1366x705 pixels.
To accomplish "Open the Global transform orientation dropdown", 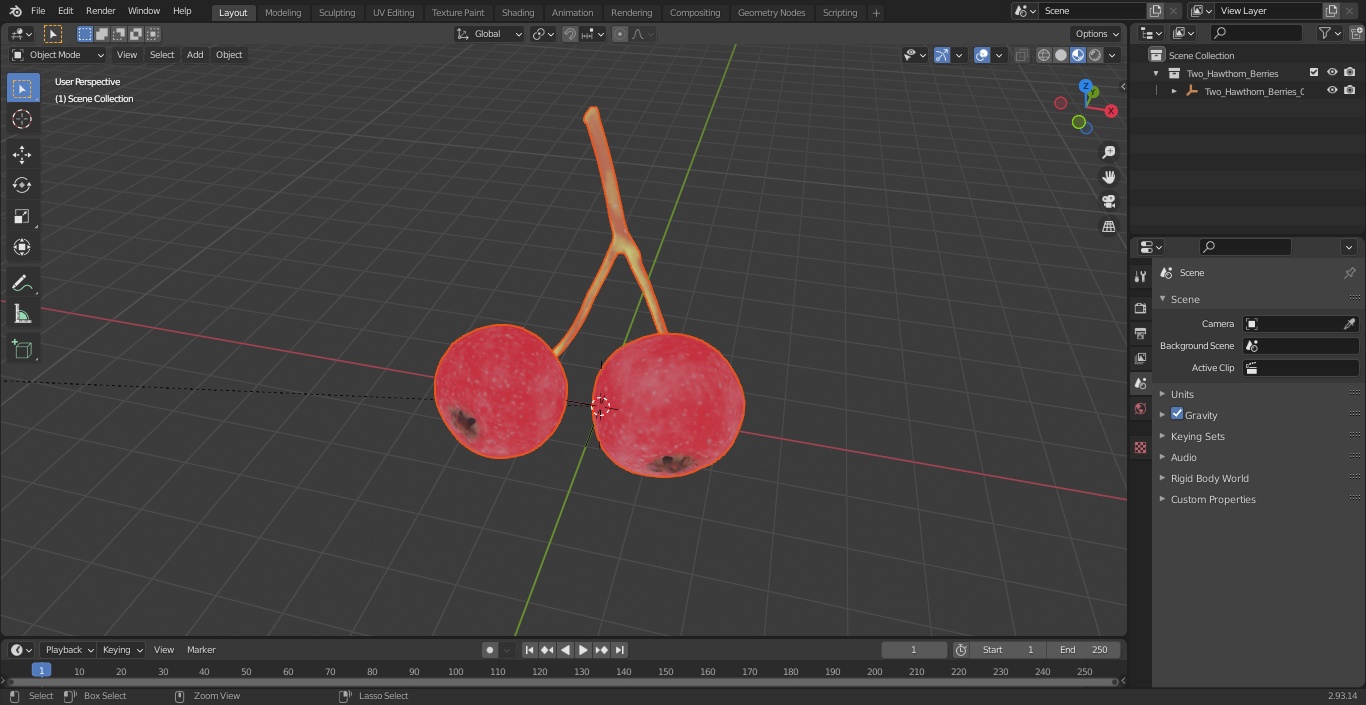I will 490,34.
